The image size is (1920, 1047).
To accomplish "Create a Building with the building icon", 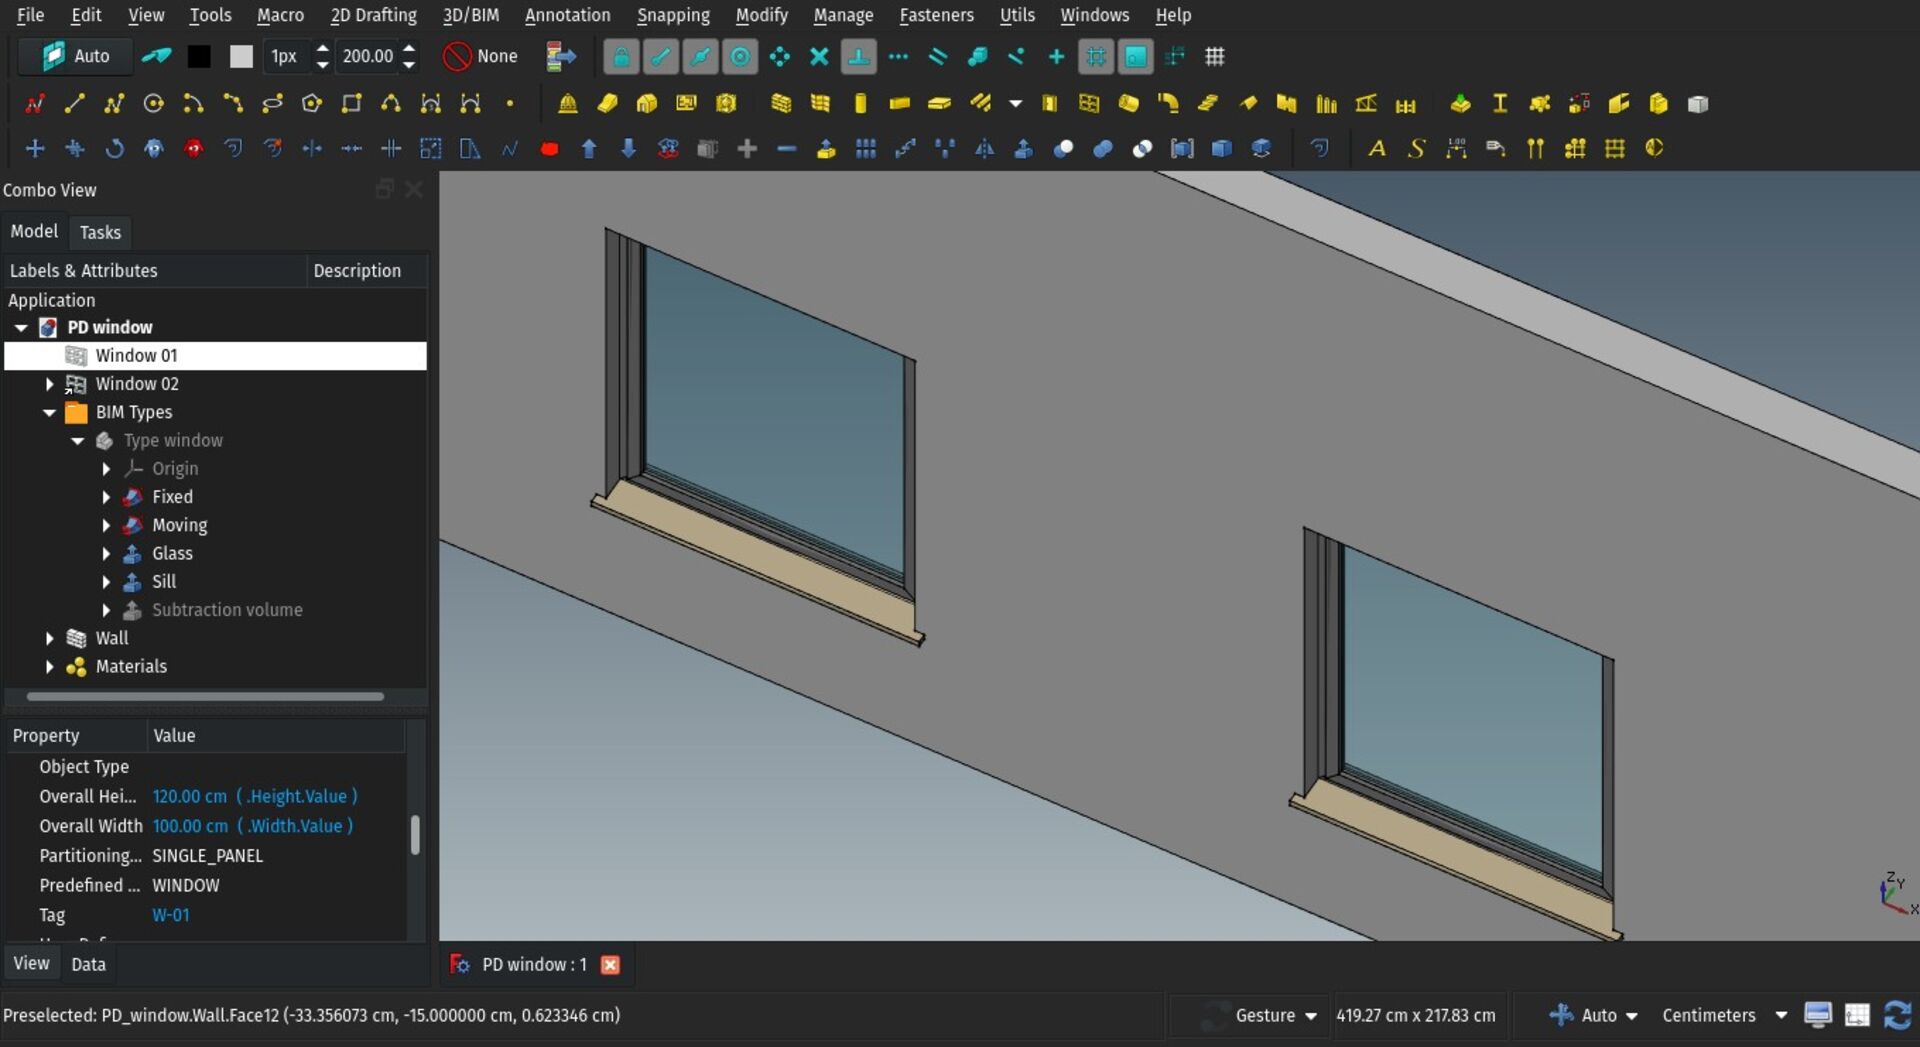I will 647,104.
